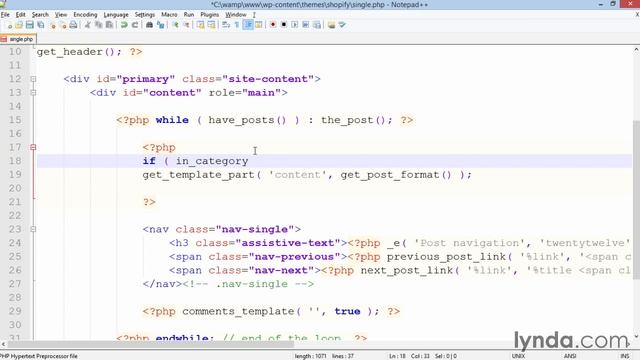
Task: Click the Zoom Out toolbar icon
Action: (x=186, y=25)
